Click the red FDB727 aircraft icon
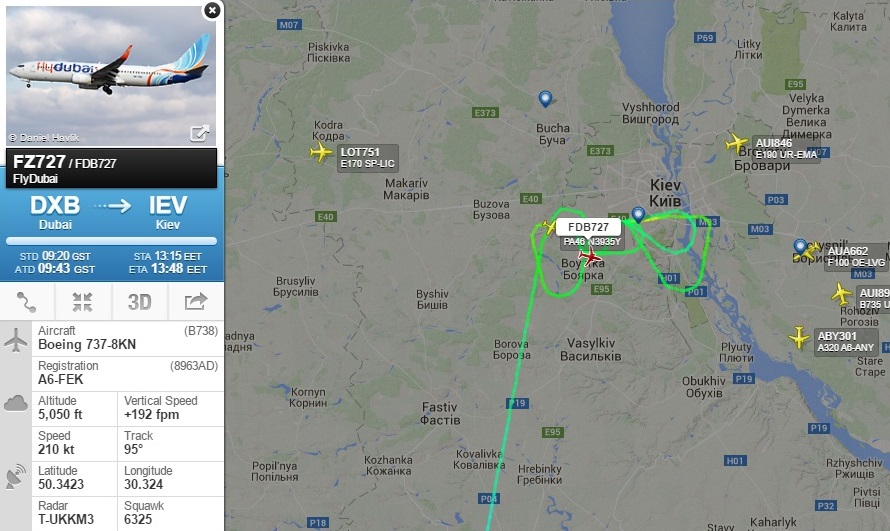 (590, 257)
